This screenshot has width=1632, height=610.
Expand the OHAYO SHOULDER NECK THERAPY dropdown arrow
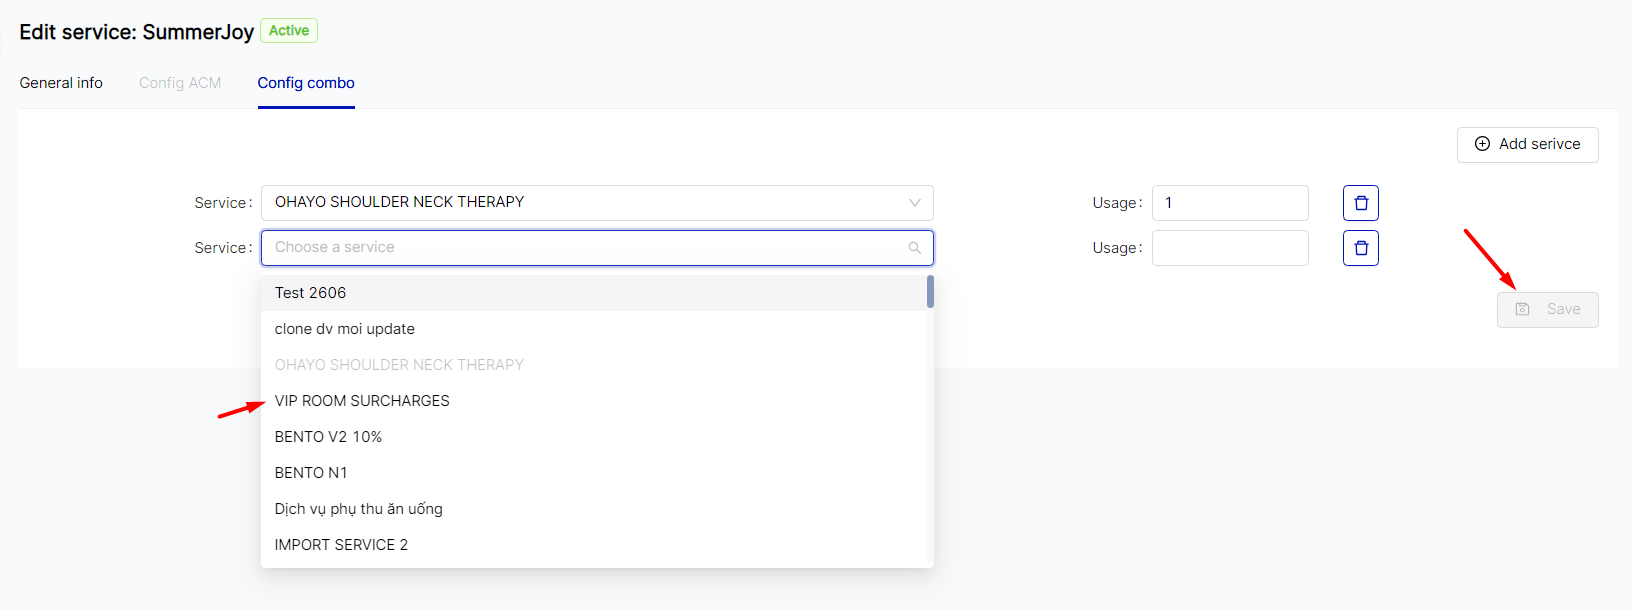914,203
